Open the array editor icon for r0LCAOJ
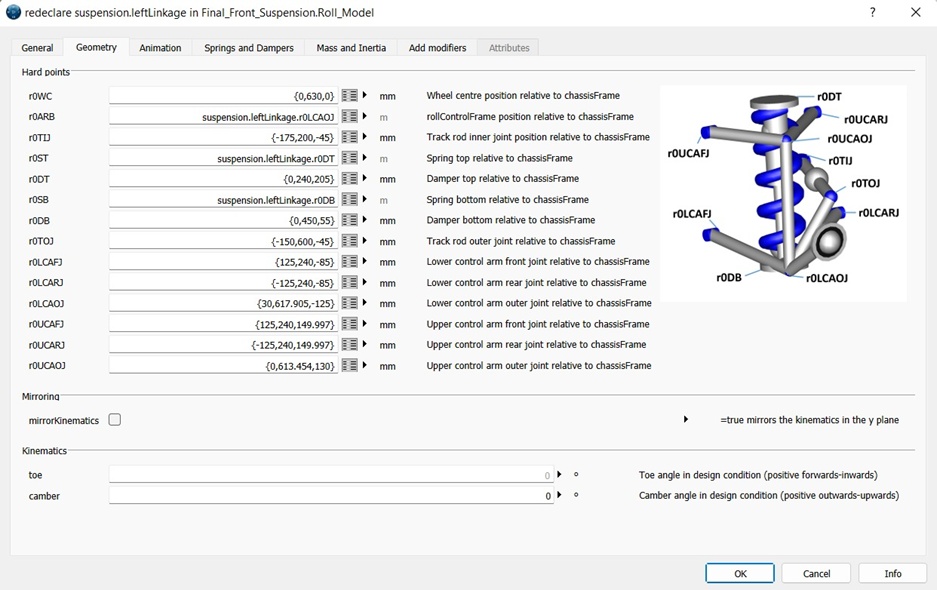Screen dimensions: 937x590 tap(349, 303)
